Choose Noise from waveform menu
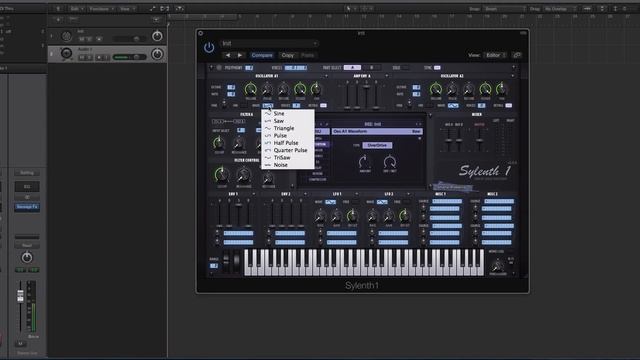 [x=288, y=165]
